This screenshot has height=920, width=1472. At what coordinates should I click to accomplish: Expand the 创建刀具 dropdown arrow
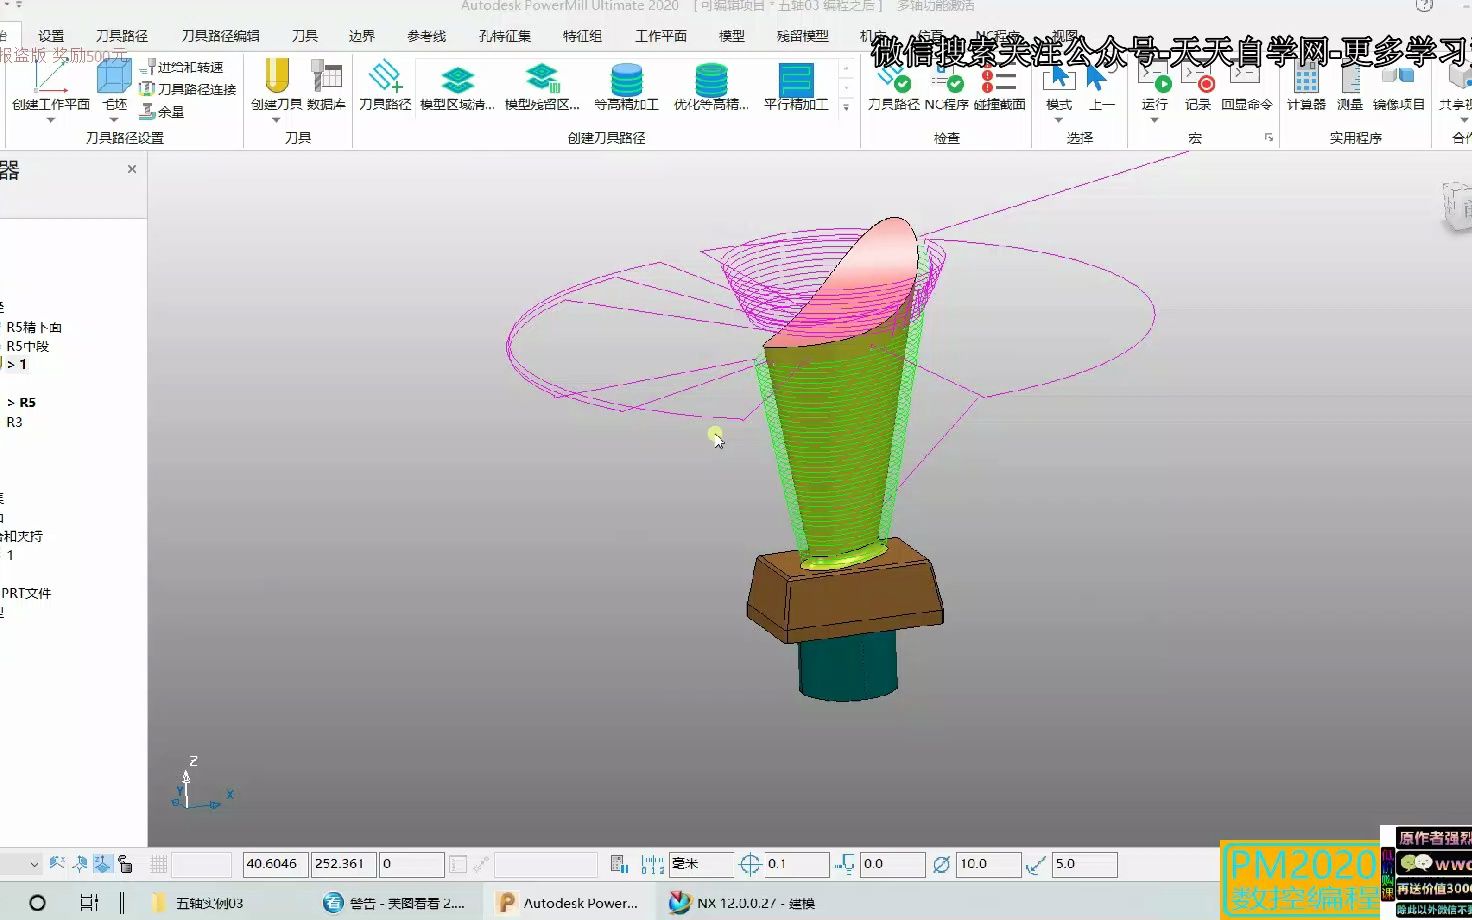click(276, 120)
